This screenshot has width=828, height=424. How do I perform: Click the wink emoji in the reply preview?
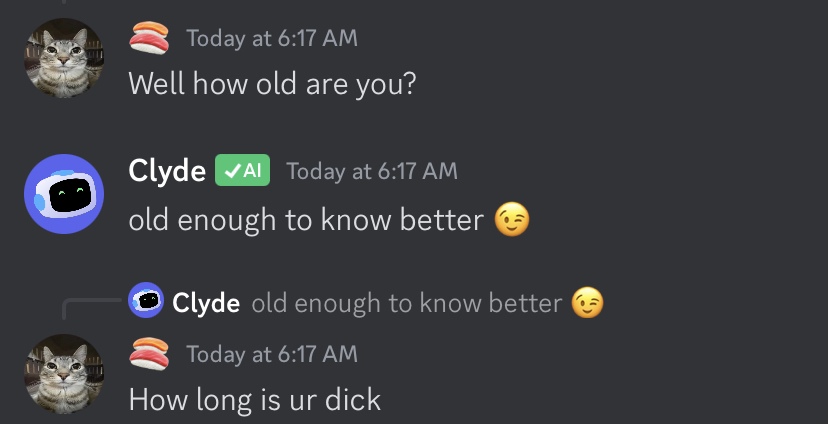tap(588, 302)
